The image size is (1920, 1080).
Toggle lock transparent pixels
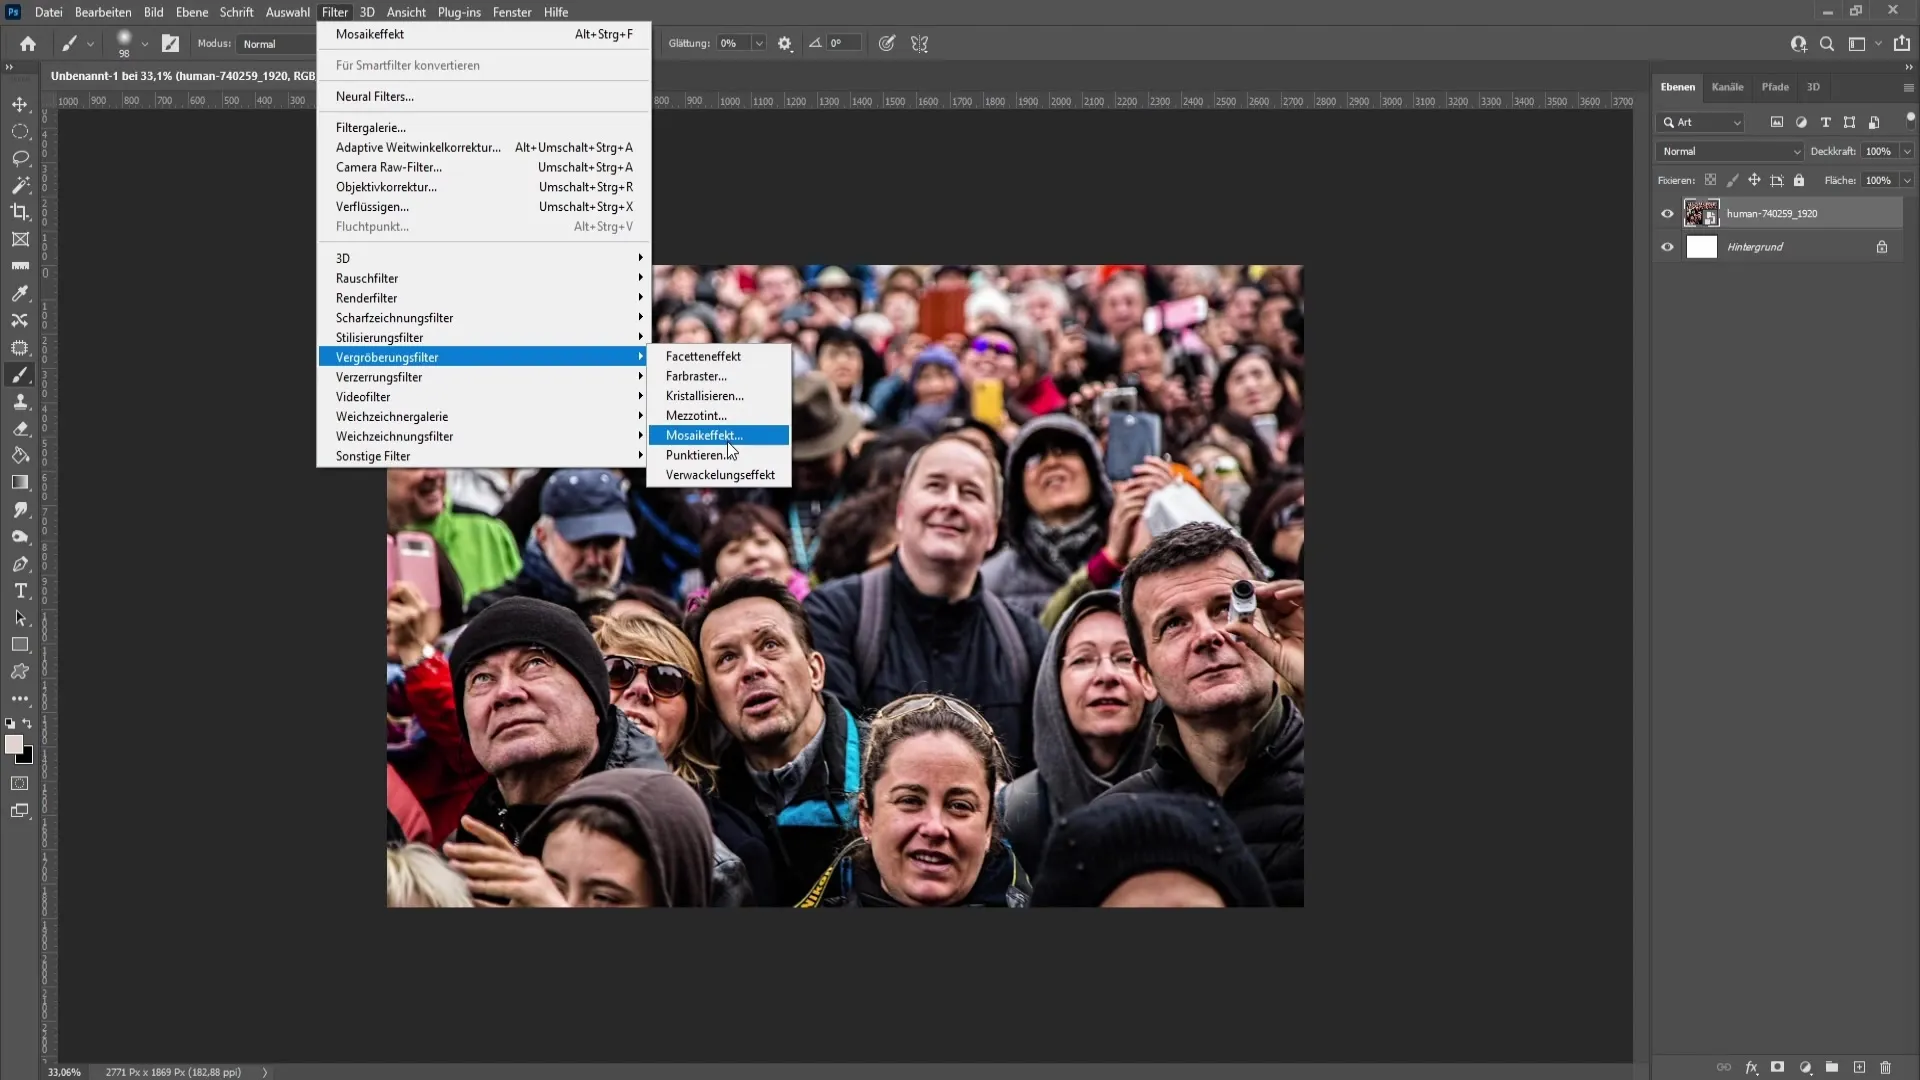tap(1710, 180)
